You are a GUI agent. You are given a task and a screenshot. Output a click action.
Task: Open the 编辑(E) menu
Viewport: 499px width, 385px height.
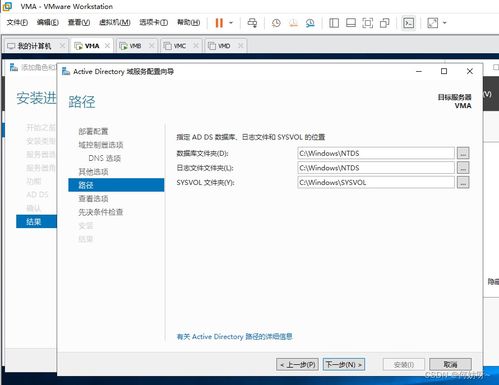[48, 23]
